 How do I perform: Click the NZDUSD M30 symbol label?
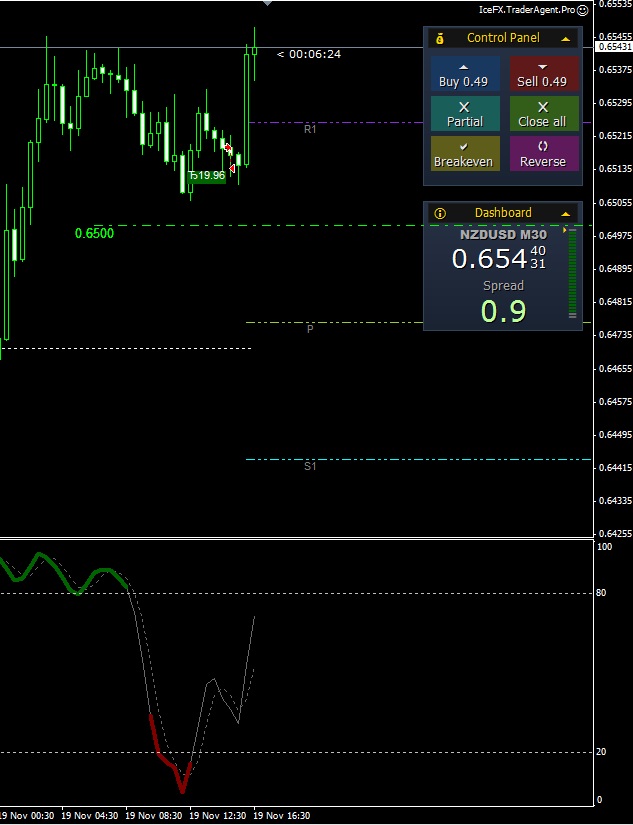tap(503, 235)
